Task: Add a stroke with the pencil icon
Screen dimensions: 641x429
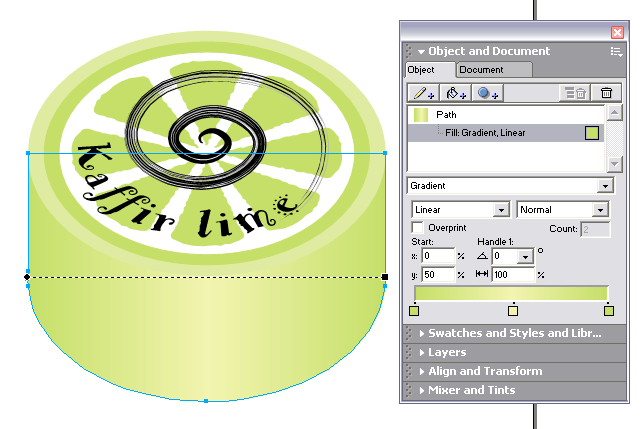Action: [424, 93]
